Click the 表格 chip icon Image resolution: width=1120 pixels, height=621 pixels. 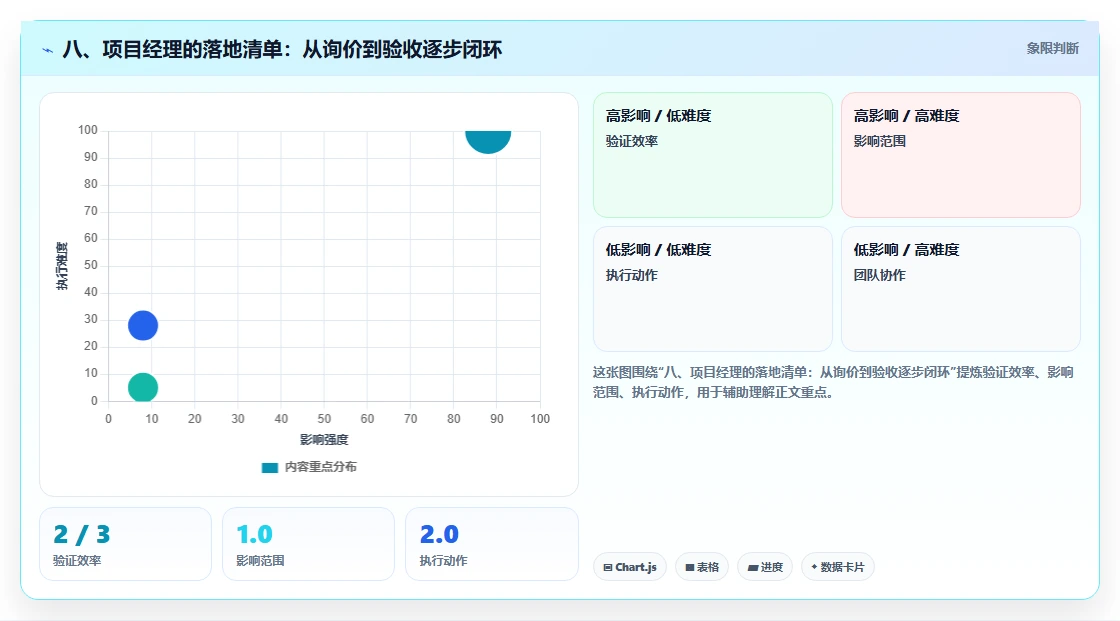tap(690, 567)
